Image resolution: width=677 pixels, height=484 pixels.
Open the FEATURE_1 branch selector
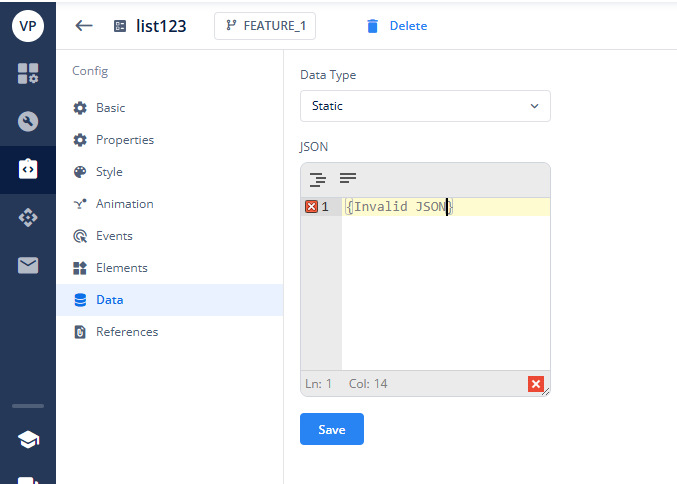coord(265,26)
